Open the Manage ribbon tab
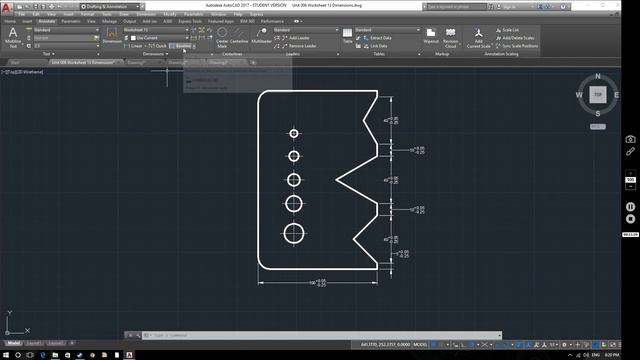The width and height of the screenshot is (640, 360). tap(109, 21)
